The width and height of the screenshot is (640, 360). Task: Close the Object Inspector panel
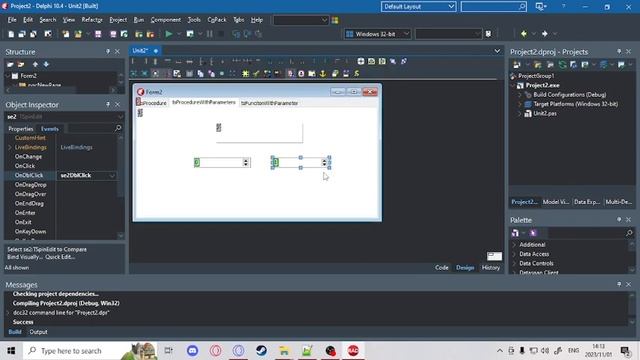tap(118, 104)
